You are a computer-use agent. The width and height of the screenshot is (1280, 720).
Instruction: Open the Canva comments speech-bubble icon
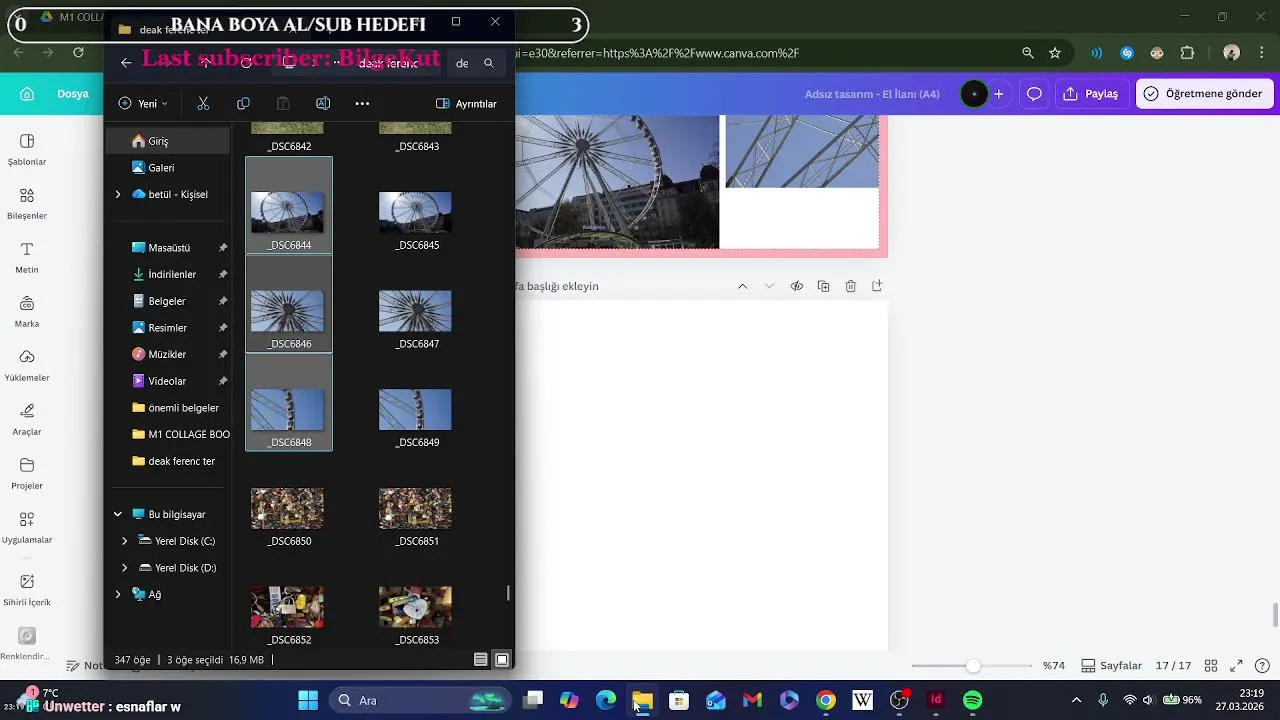pos(1034,94)
